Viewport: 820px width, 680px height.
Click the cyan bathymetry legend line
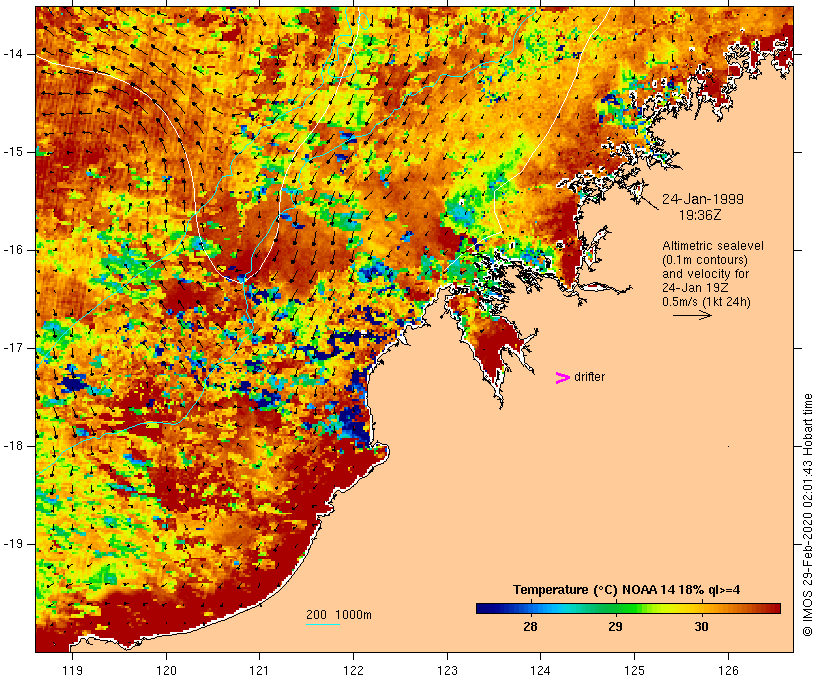tap(323, 624)
